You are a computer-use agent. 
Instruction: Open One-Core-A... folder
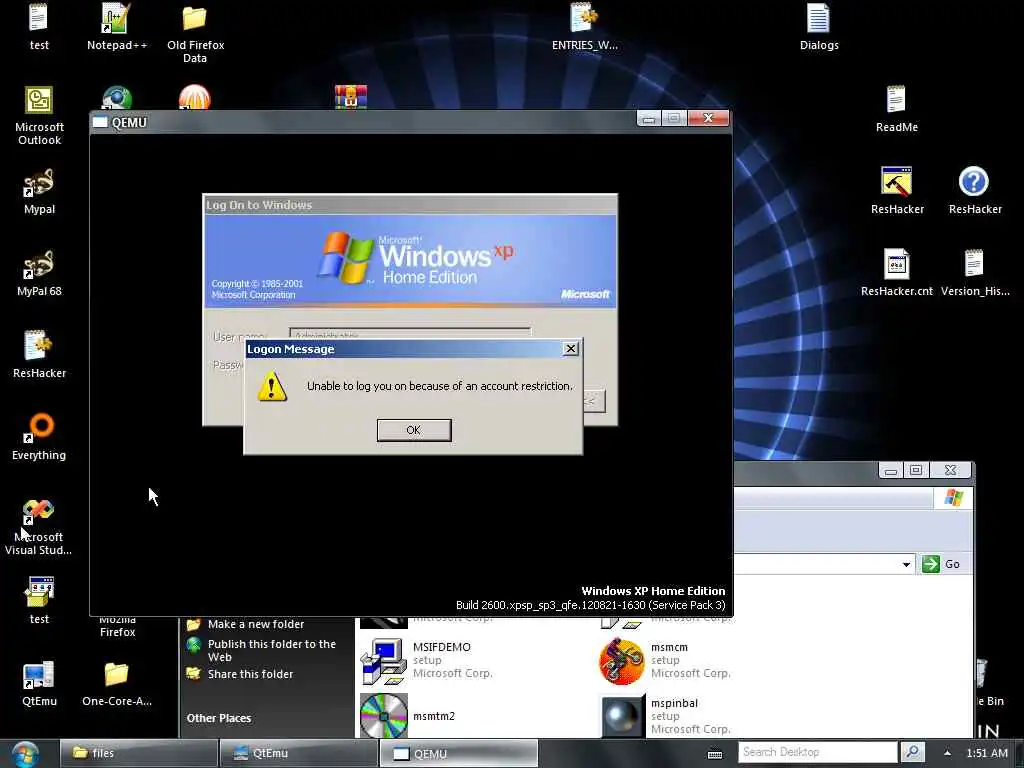click(116, 683)
